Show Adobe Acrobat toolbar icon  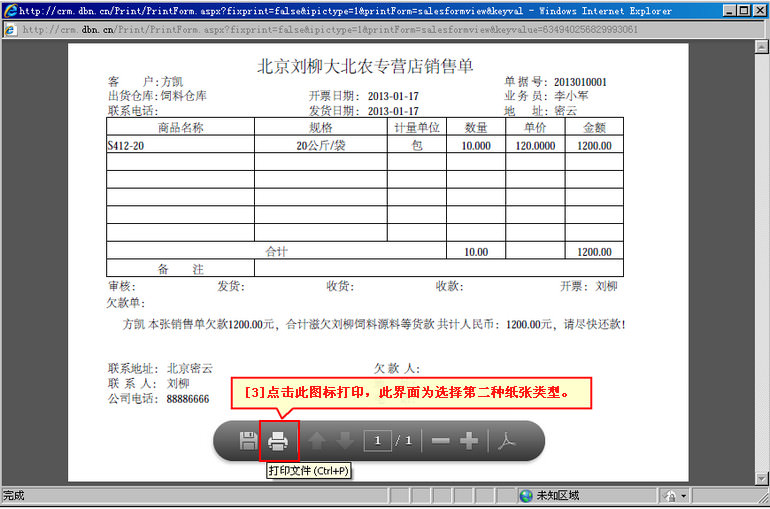coord(507,441)
